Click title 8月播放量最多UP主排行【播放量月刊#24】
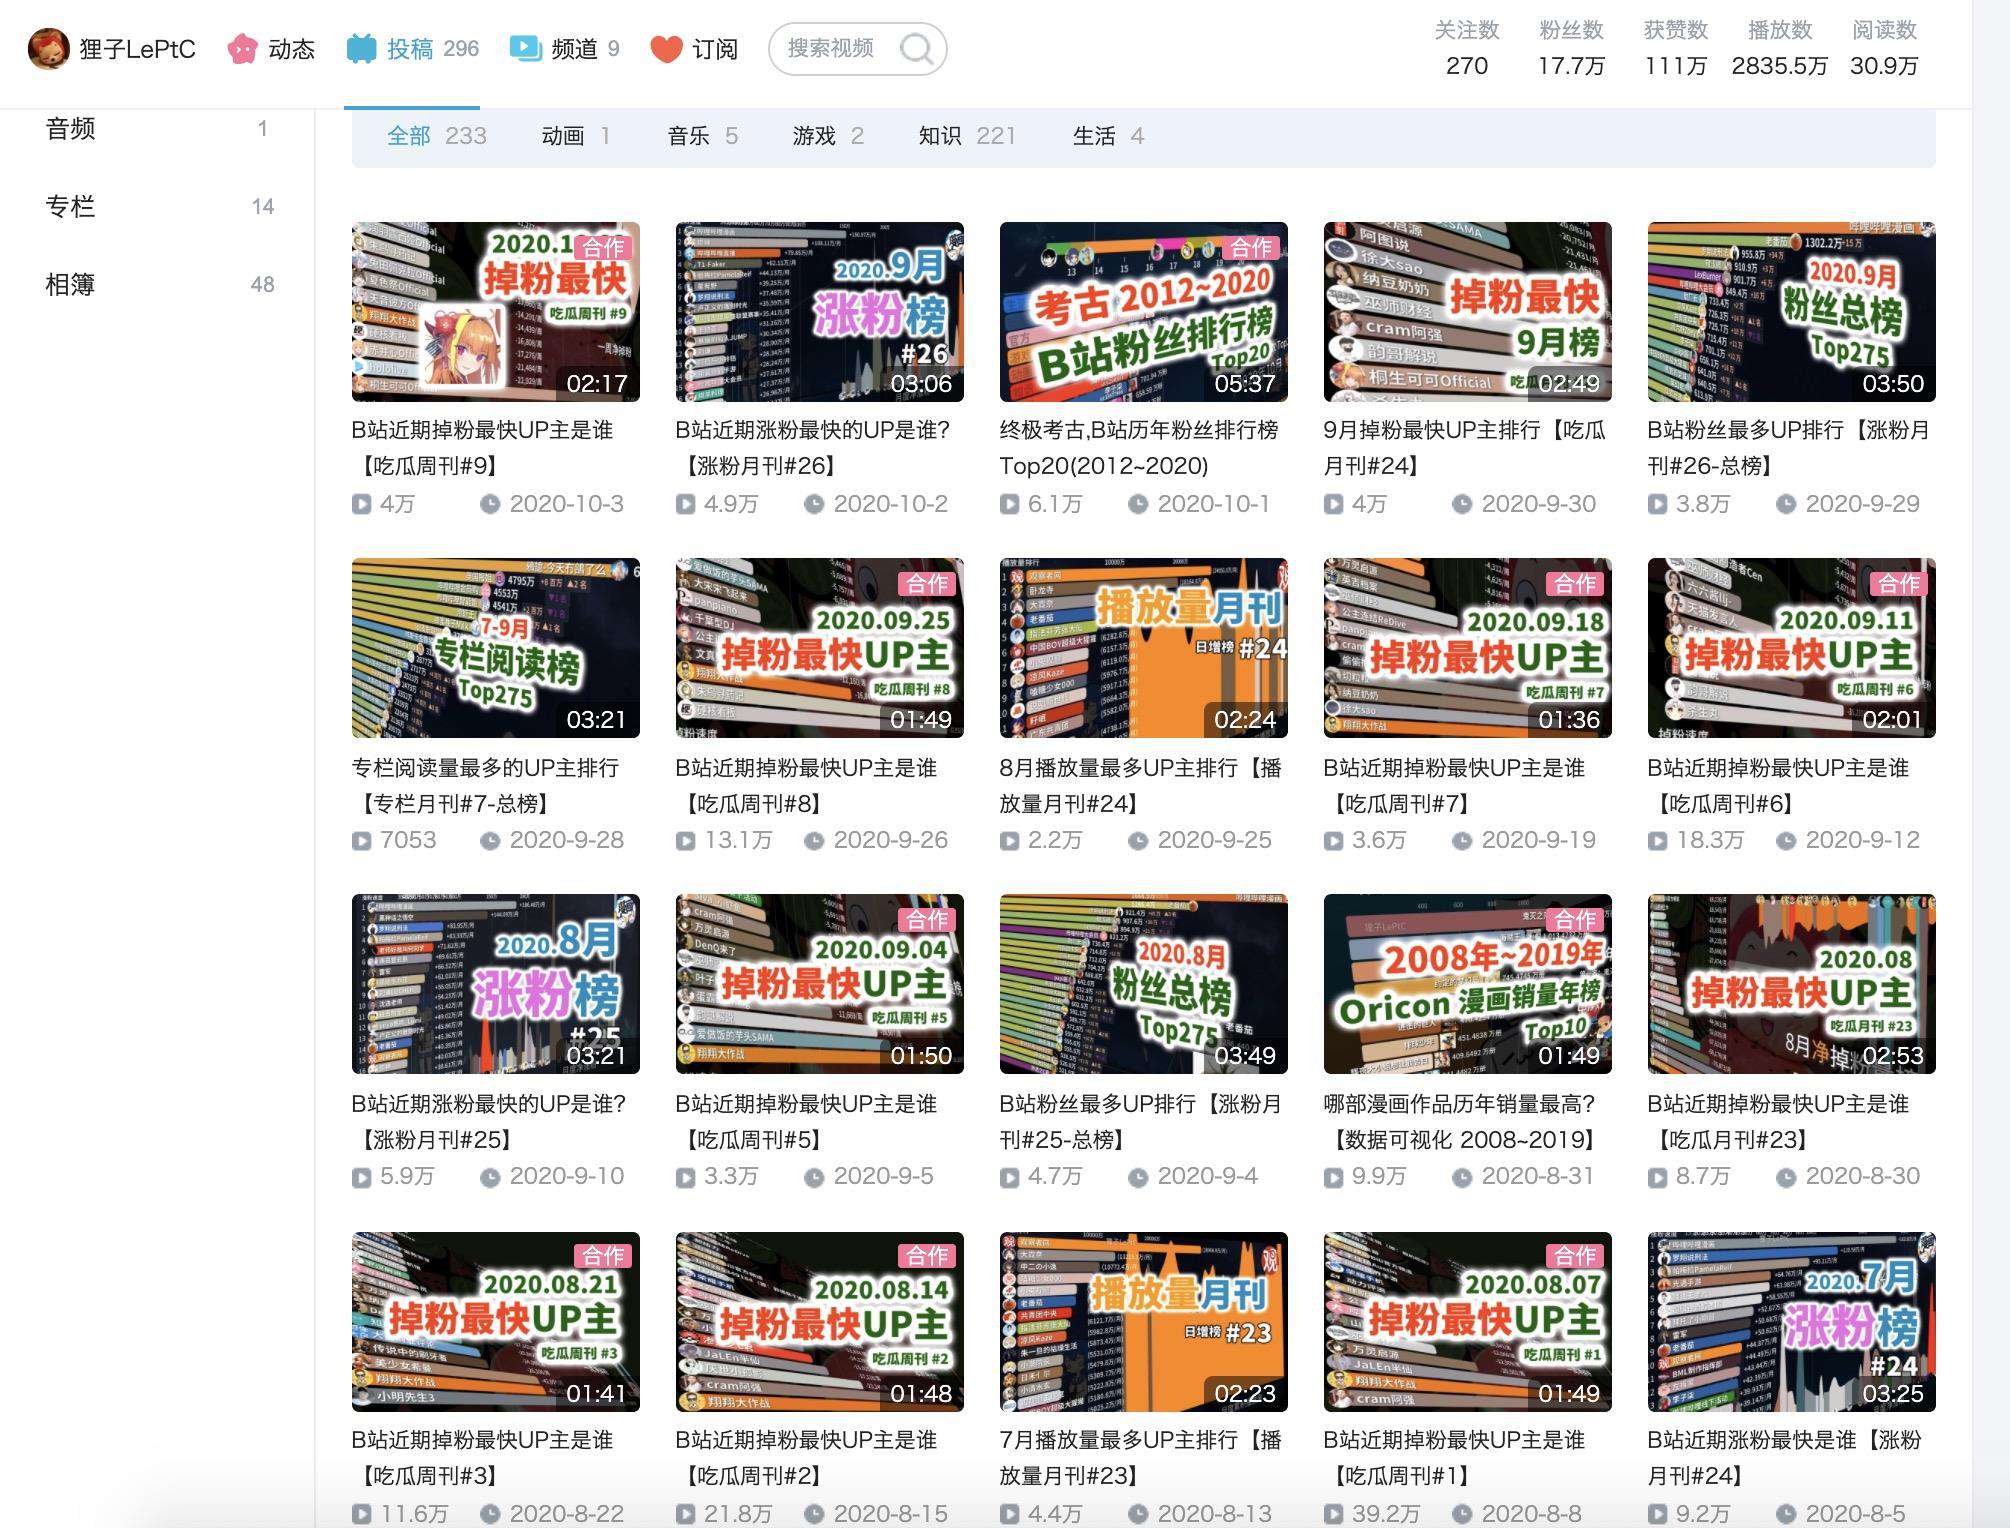The height and width of the screenshot is (1528, 2010). (1141, 786)
